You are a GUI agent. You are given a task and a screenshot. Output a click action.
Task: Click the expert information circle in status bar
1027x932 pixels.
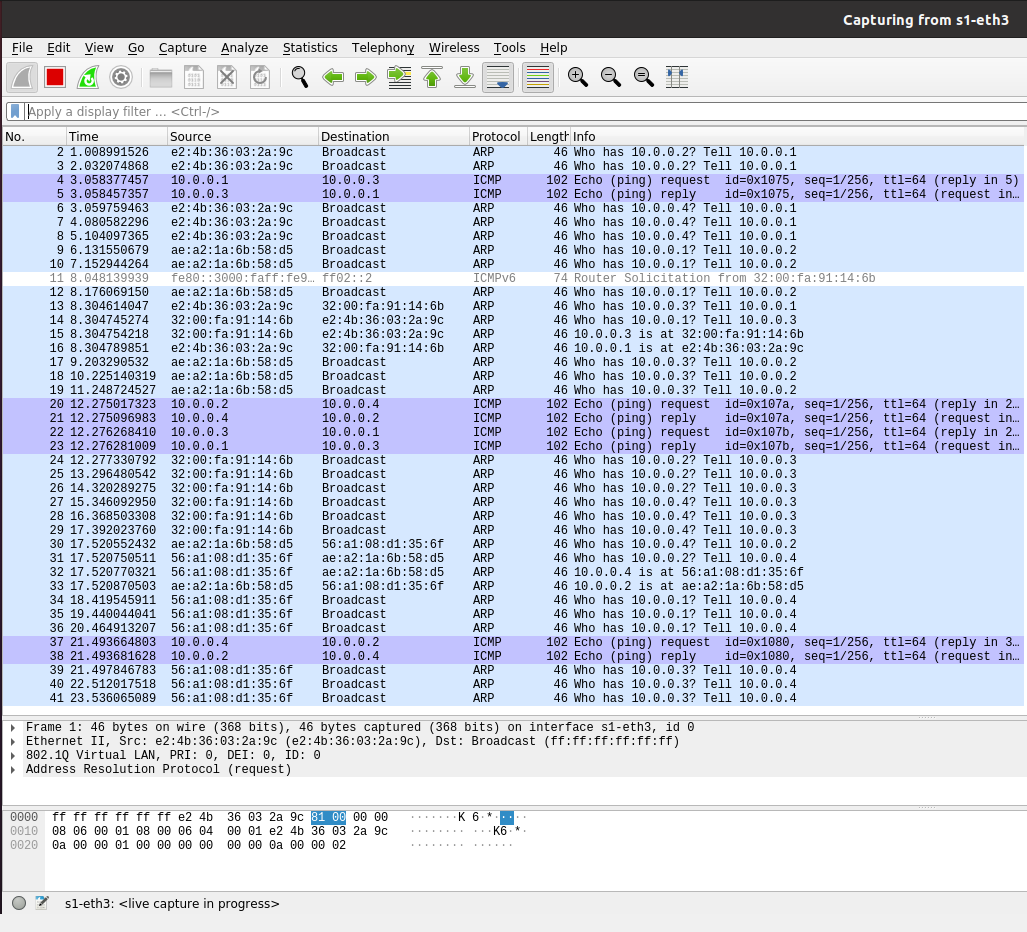[19, 903]
